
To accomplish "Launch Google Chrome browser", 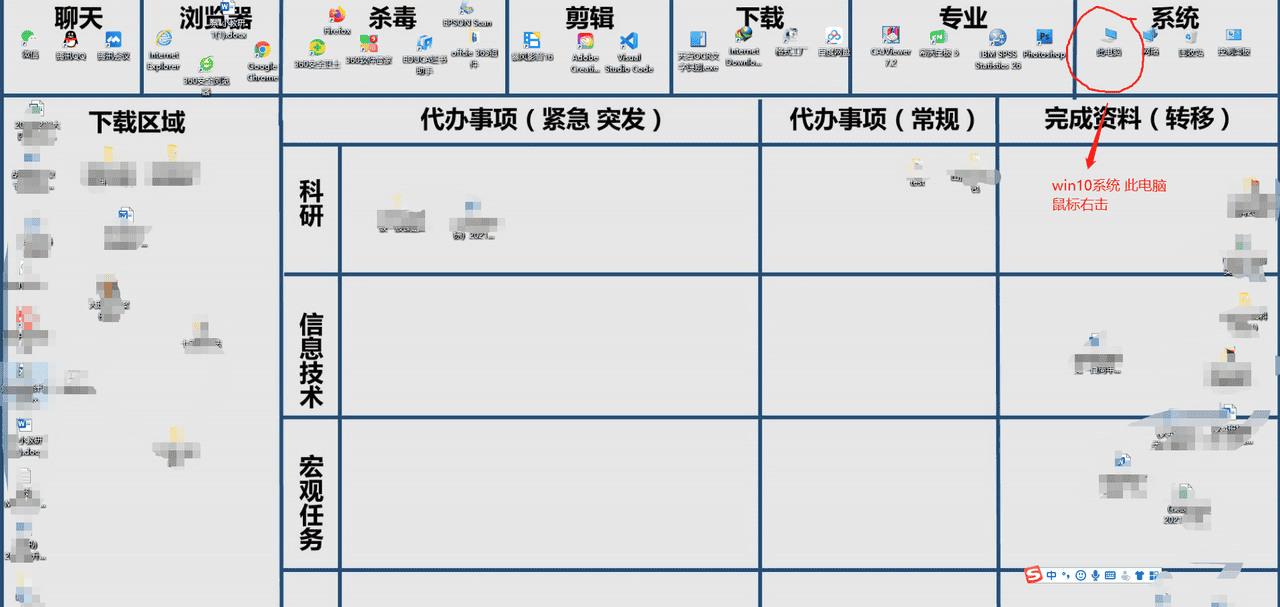I will (260, 50).
